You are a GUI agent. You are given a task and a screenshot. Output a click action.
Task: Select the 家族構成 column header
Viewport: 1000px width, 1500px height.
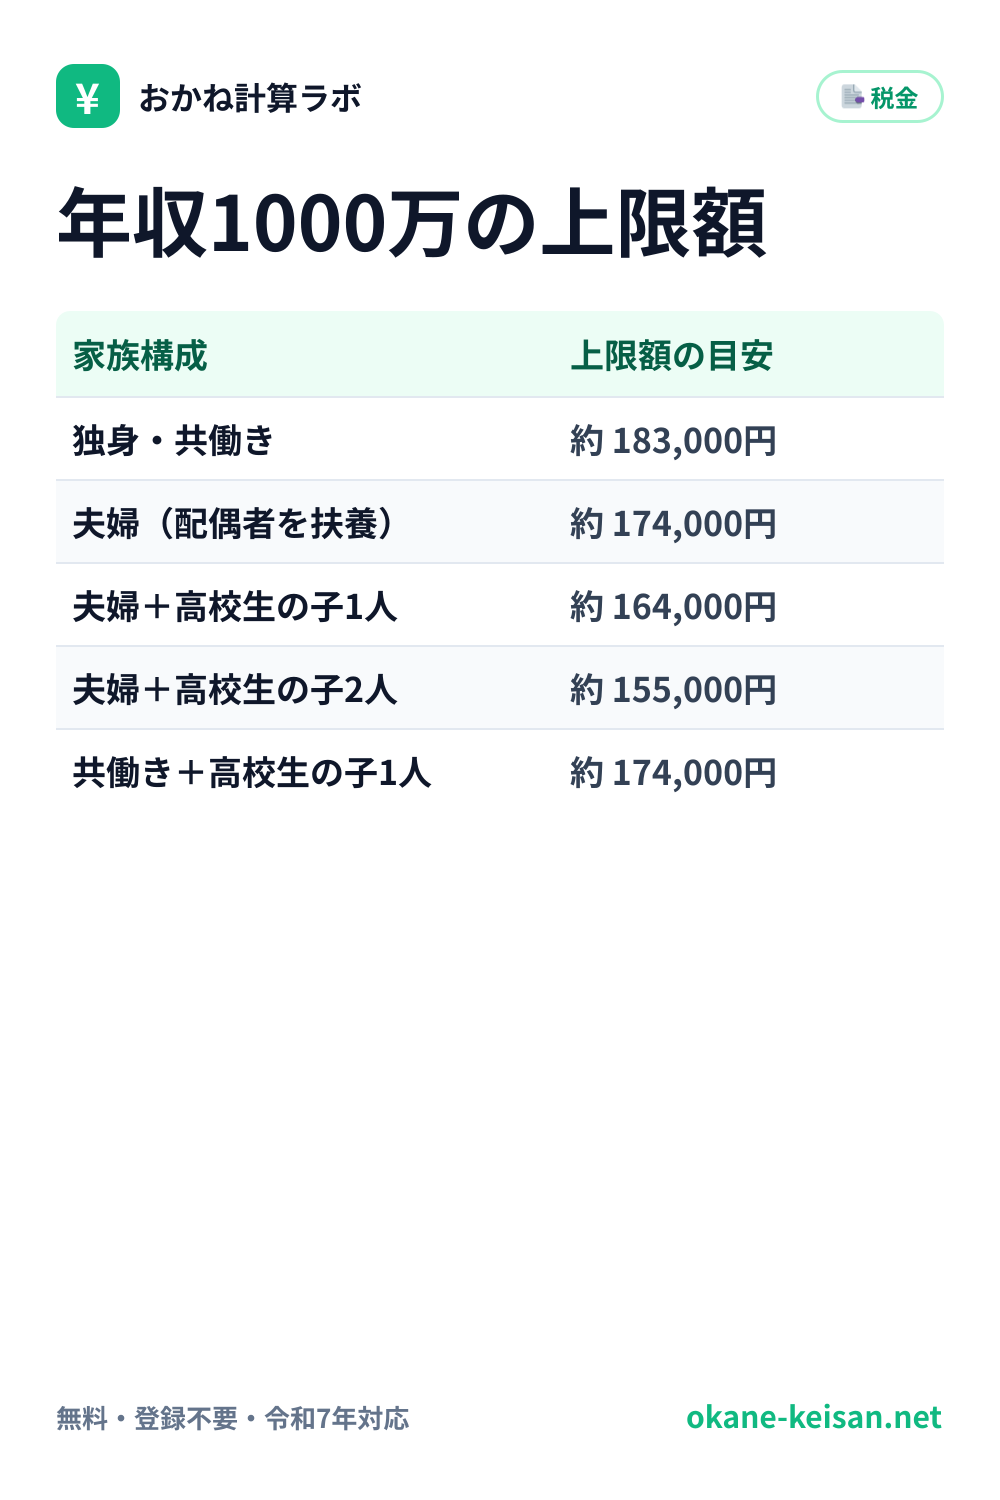coord(140,356)
